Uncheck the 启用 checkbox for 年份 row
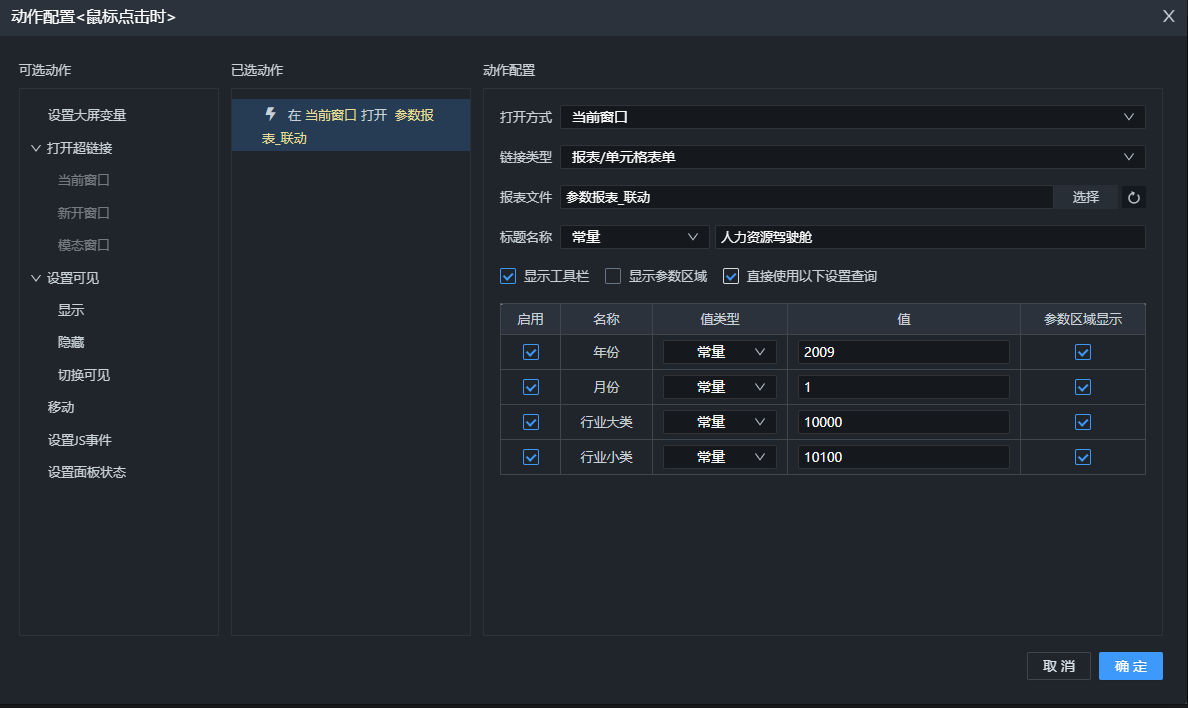The height and width of the screenshot is (708, 1188). point(531,352)
